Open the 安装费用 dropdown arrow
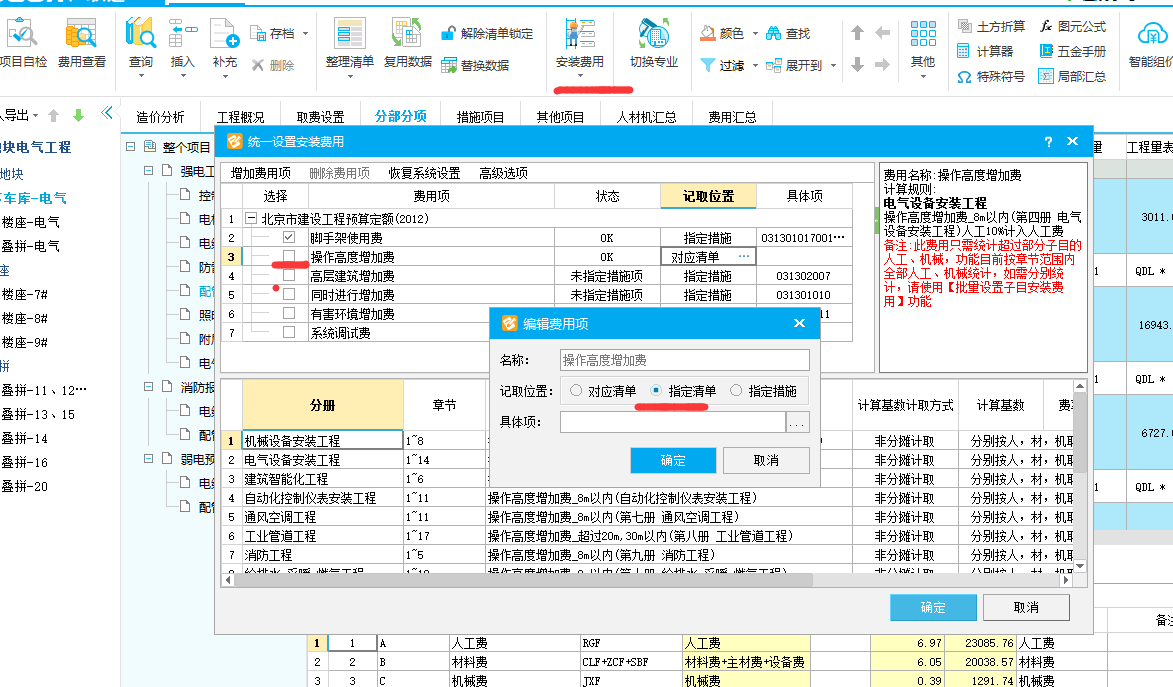Image resolution: width=1173 pixels, height=687 pixels. click(580, 76)
